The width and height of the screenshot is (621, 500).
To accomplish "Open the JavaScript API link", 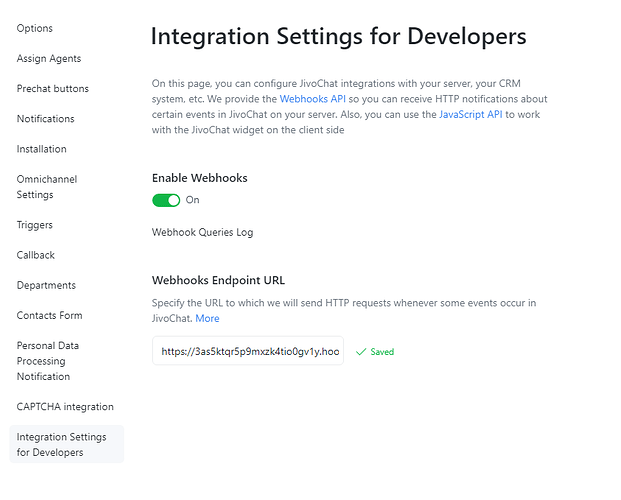I will [x=470, y=115].
